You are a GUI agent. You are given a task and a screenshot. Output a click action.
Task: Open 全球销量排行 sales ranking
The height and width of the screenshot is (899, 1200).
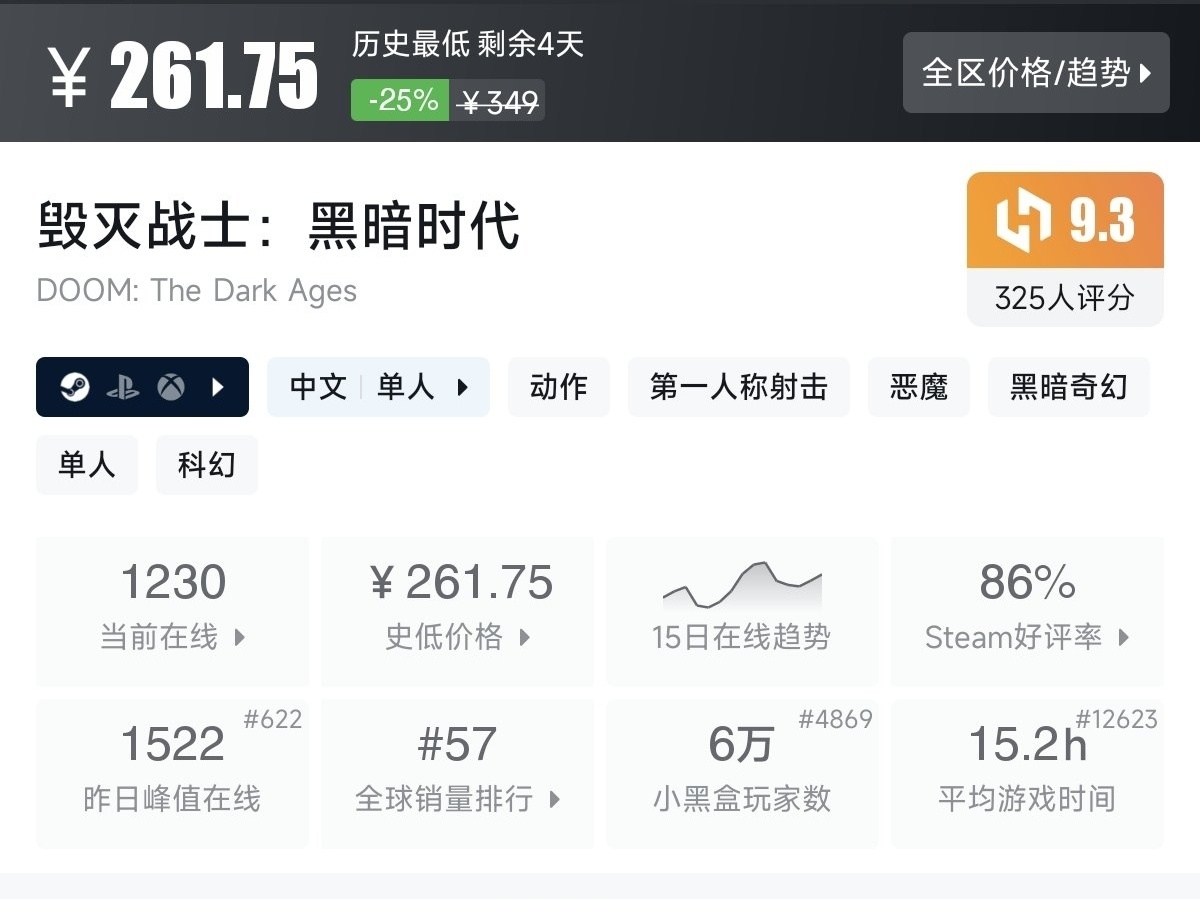click(x=457, y=773)
